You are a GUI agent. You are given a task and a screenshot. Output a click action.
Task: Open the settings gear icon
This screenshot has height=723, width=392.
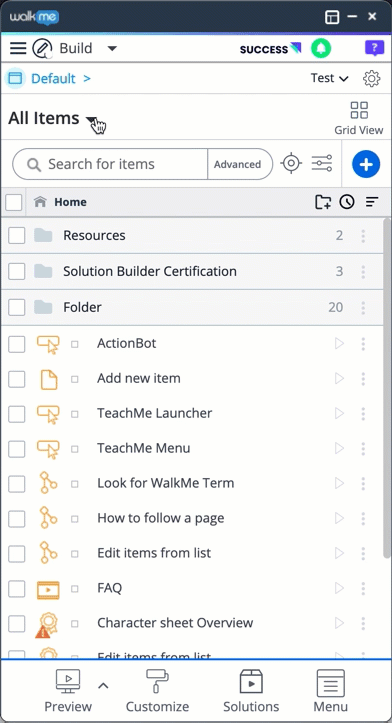[372, 78]
